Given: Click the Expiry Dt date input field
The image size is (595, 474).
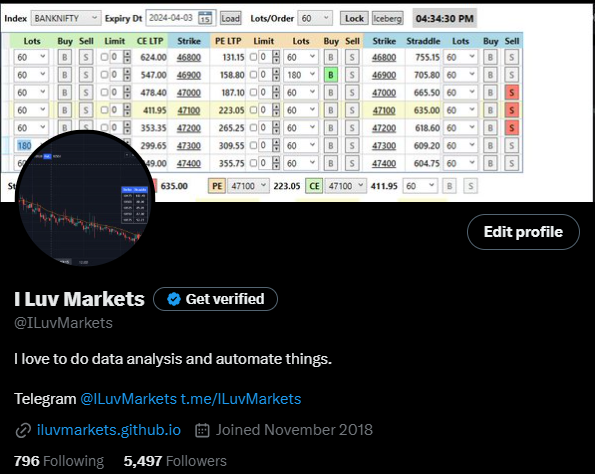Looking at the screenshot, I should 181,18.
